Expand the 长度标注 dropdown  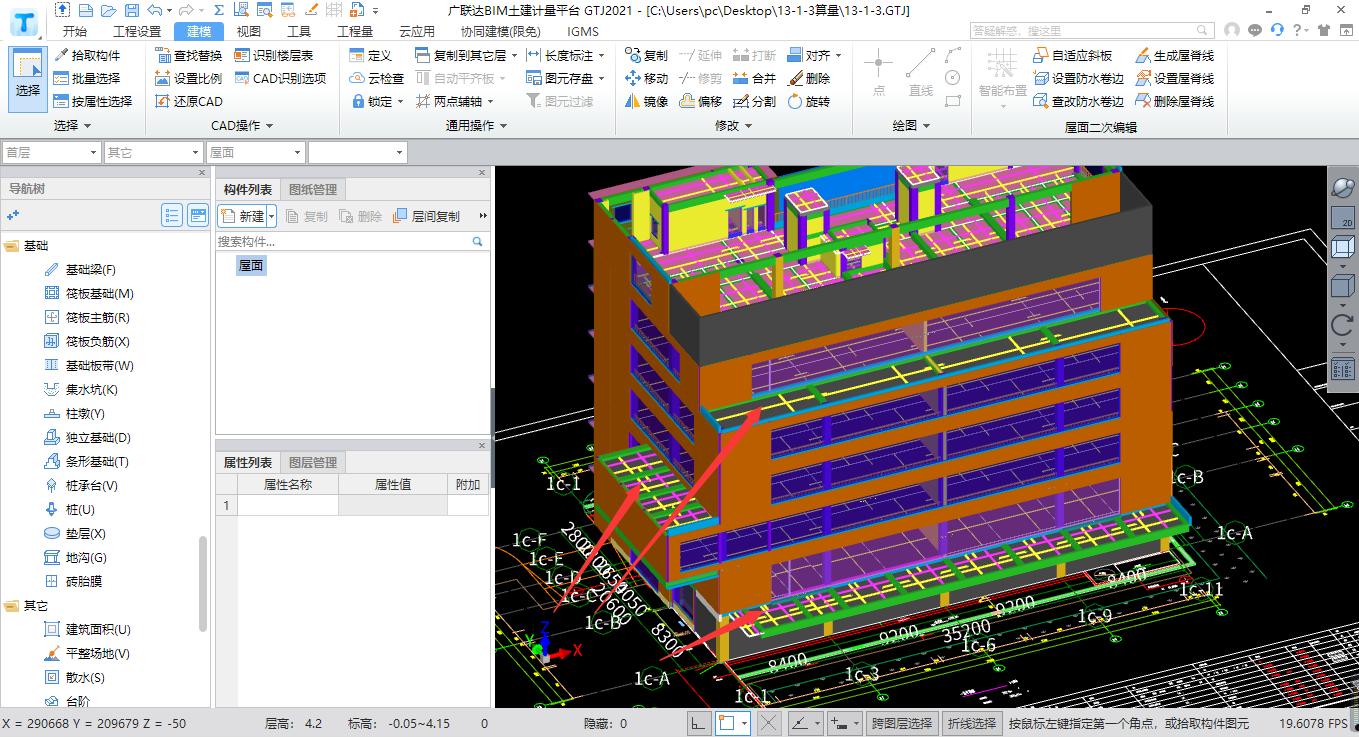(601, 55)
